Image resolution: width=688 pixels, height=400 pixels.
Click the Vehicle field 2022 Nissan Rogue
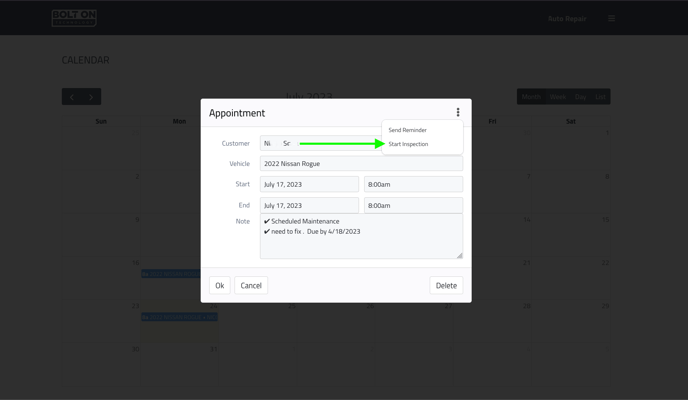tap(361, 164)
